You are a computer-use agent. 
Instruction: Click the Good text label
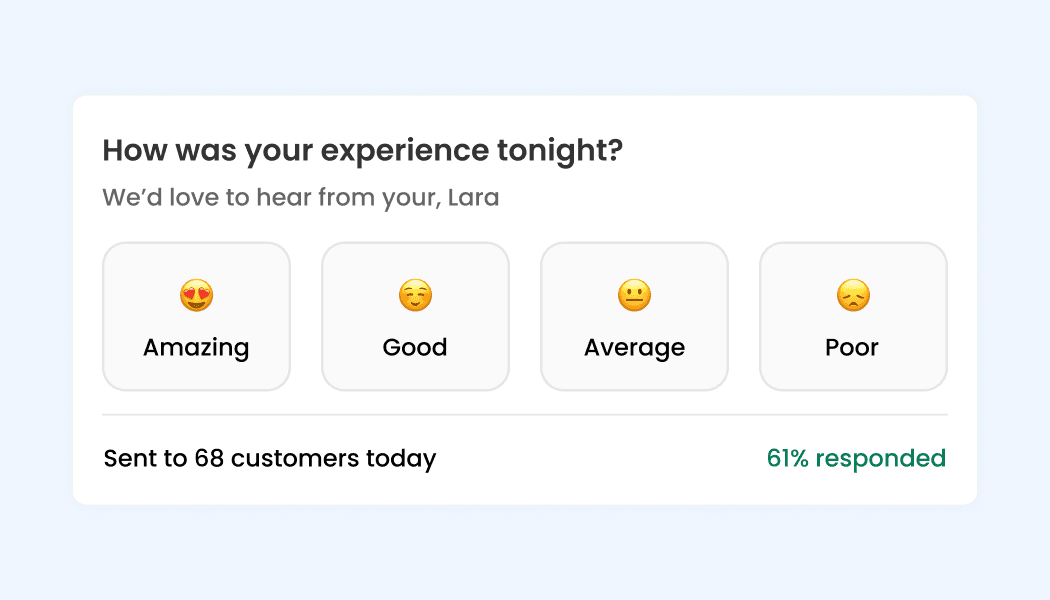pos(415,347)
